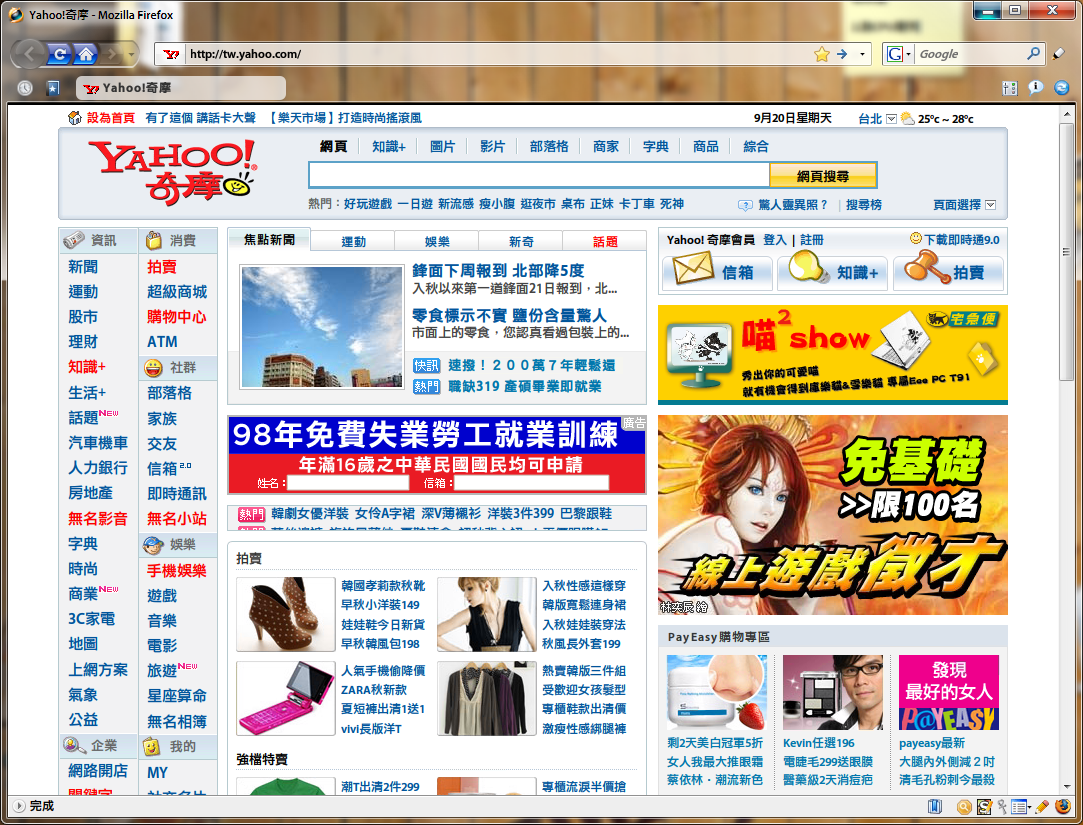Image resolution: width=1083 pixels, height=825 pixels.
Task: Click the magnifier icon in Google search box
Action: pos(1033,53)
